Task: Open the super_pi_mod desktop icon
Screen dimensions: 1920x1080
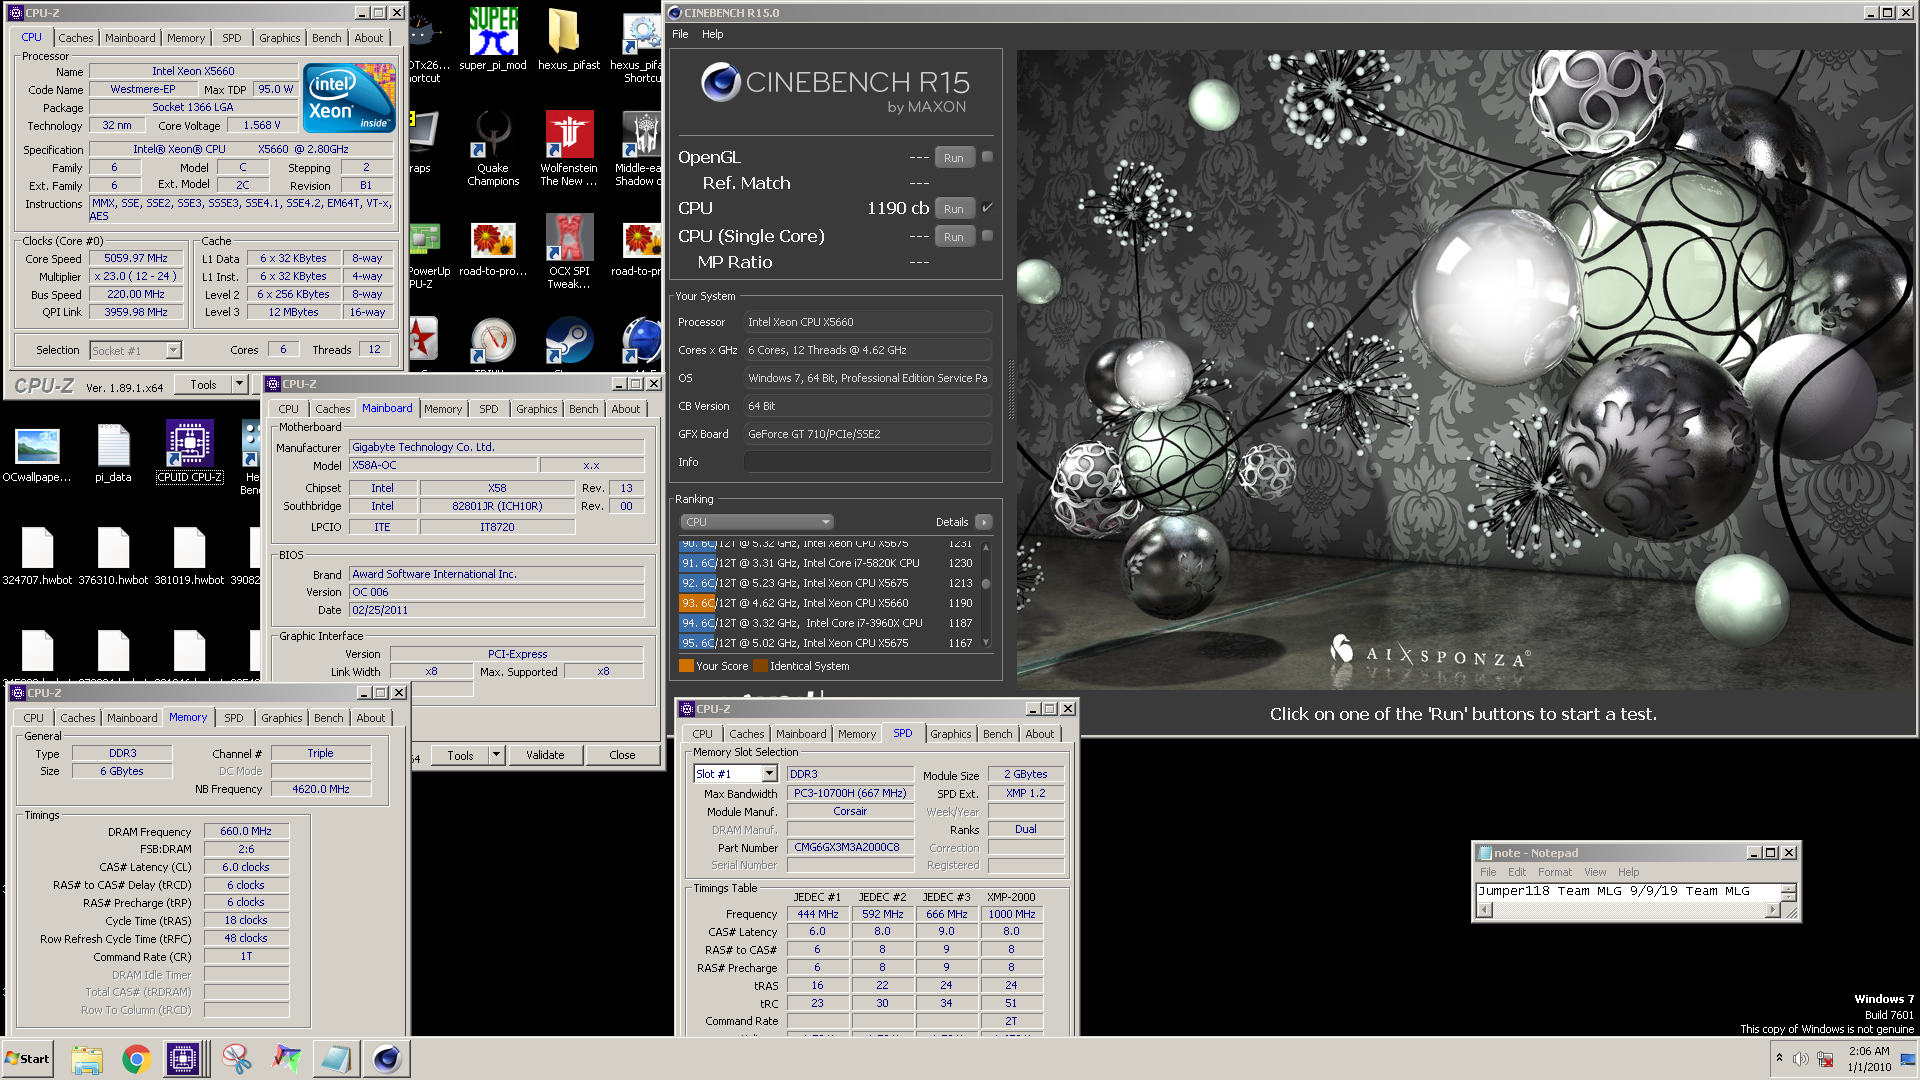Action: click(x=493, y=40)
